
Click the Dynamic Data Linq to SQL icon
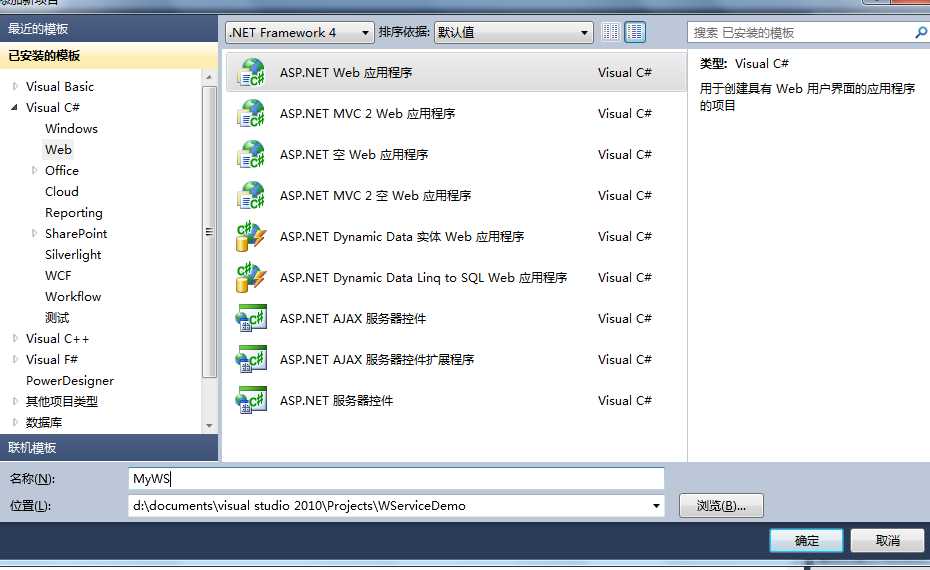250,278
